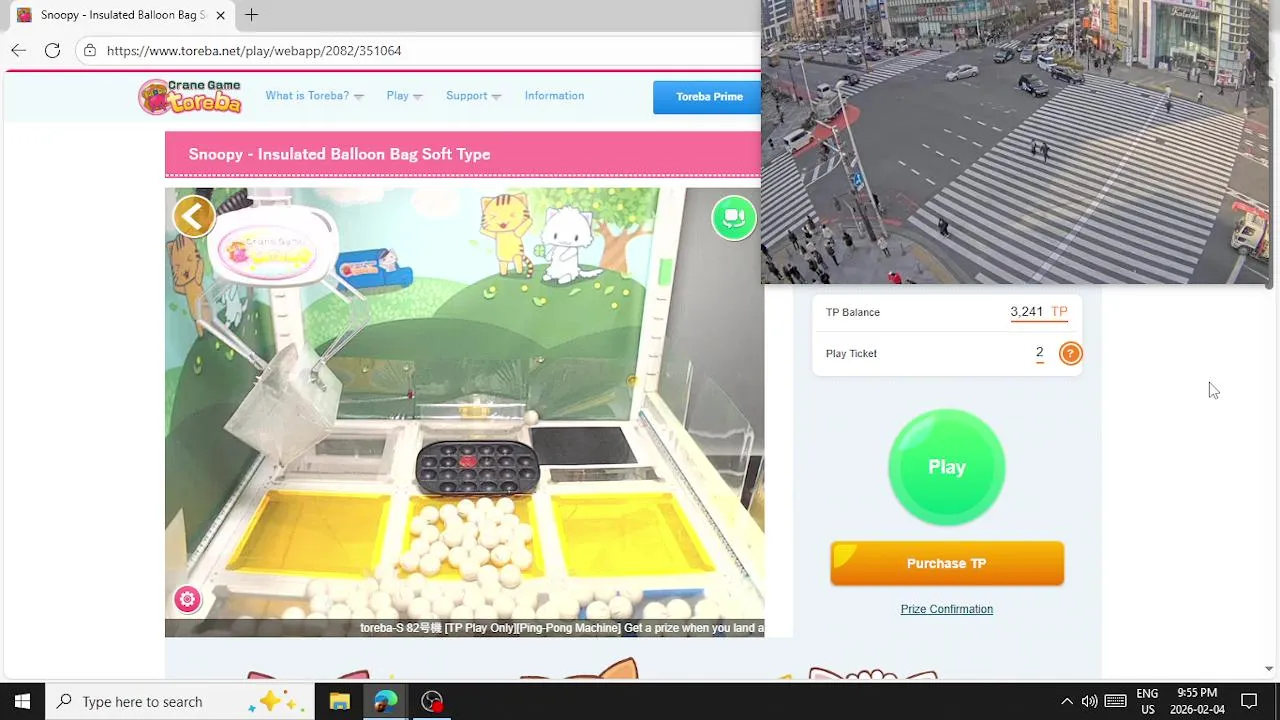This screenshot has height=720, width=1280.
Task: Open the clock and date in the taskbar
Action: (x=1197, y=701)
